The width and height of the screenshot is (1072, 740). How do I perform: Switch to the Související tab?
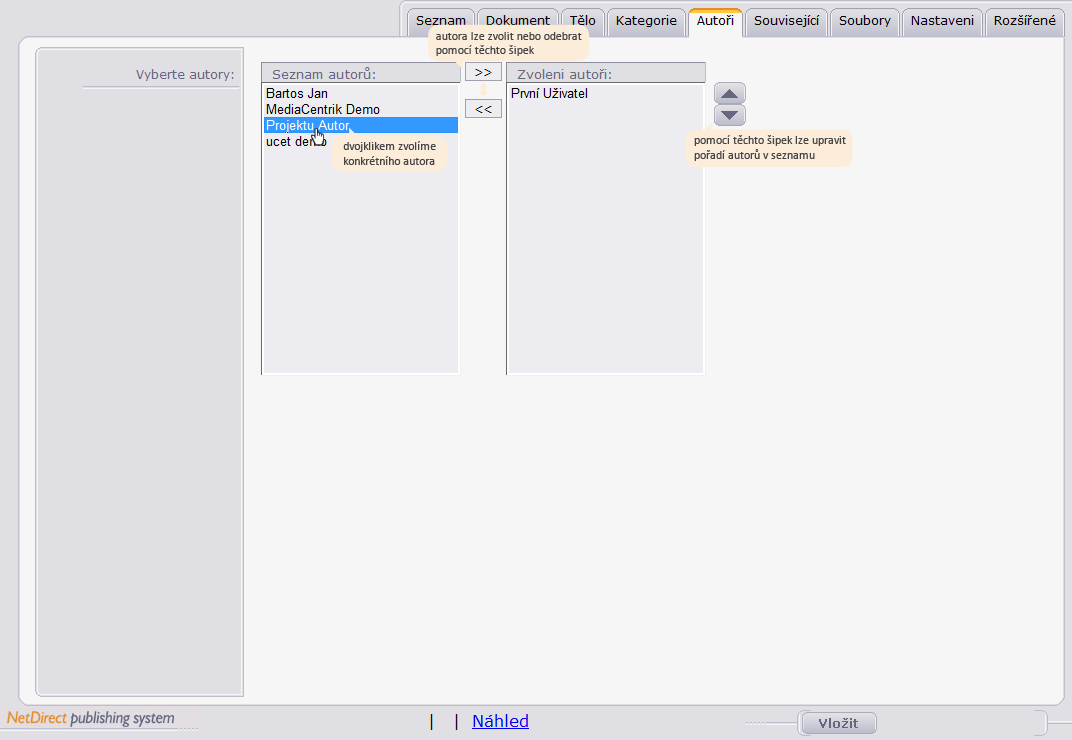(x=786, y=21)
